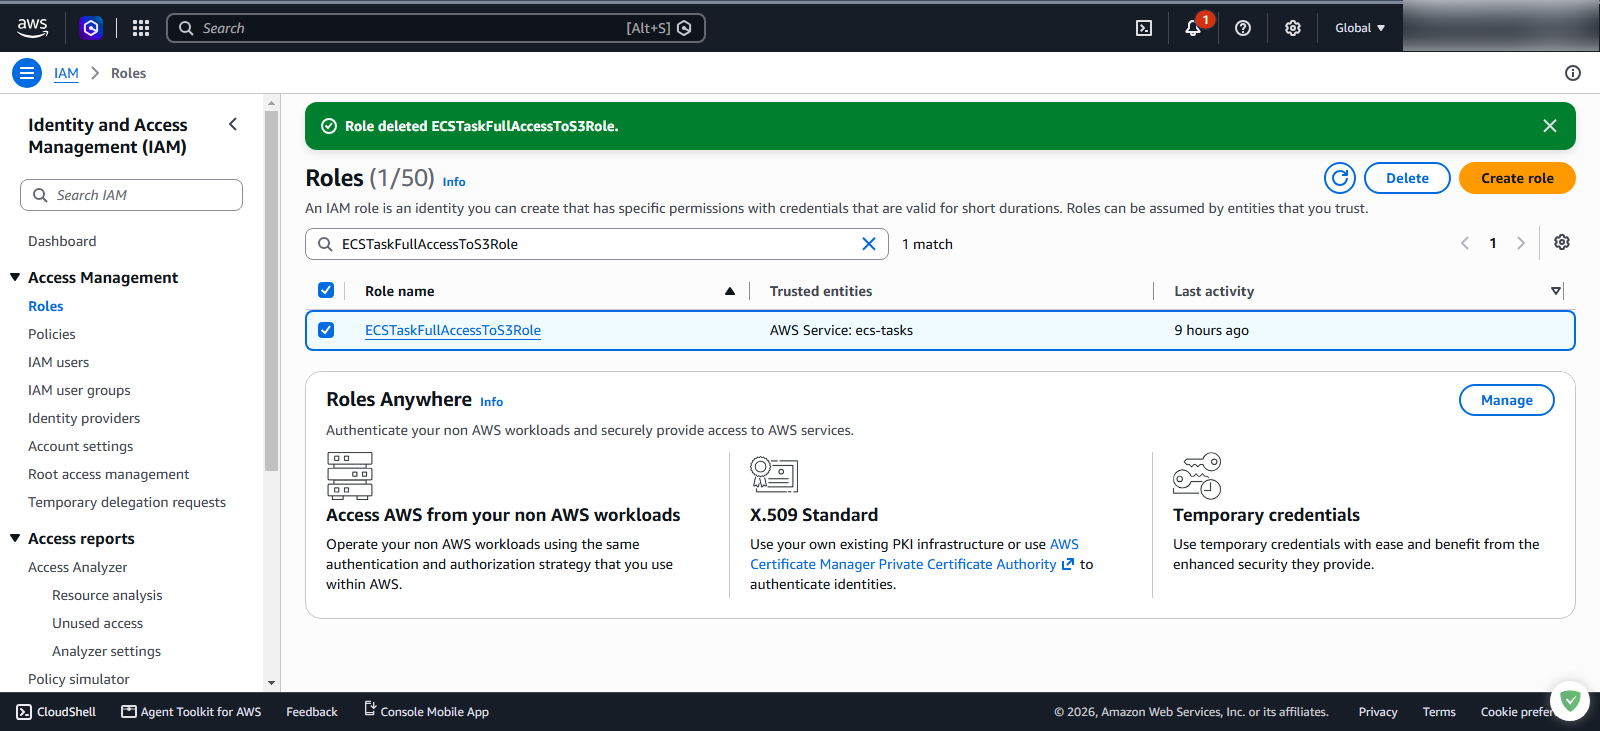This screenshot has width=1600, height=731.
Task: Sort by Role name column arrow
Action: click(x=730, y=291)
